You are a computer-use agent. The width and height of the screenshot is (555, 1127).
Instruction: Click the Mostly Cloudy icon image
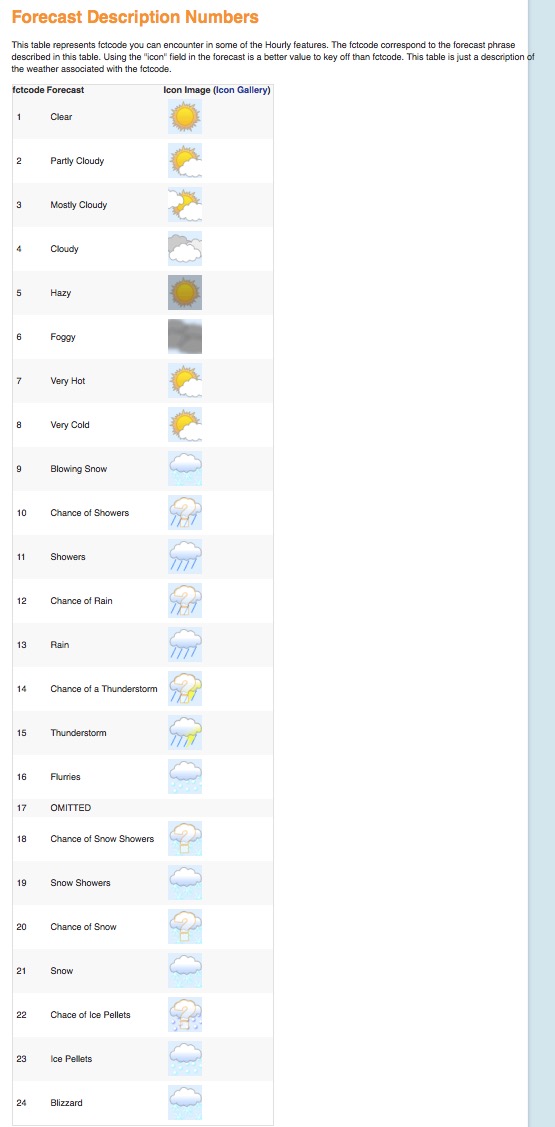(x=185, y=205)
